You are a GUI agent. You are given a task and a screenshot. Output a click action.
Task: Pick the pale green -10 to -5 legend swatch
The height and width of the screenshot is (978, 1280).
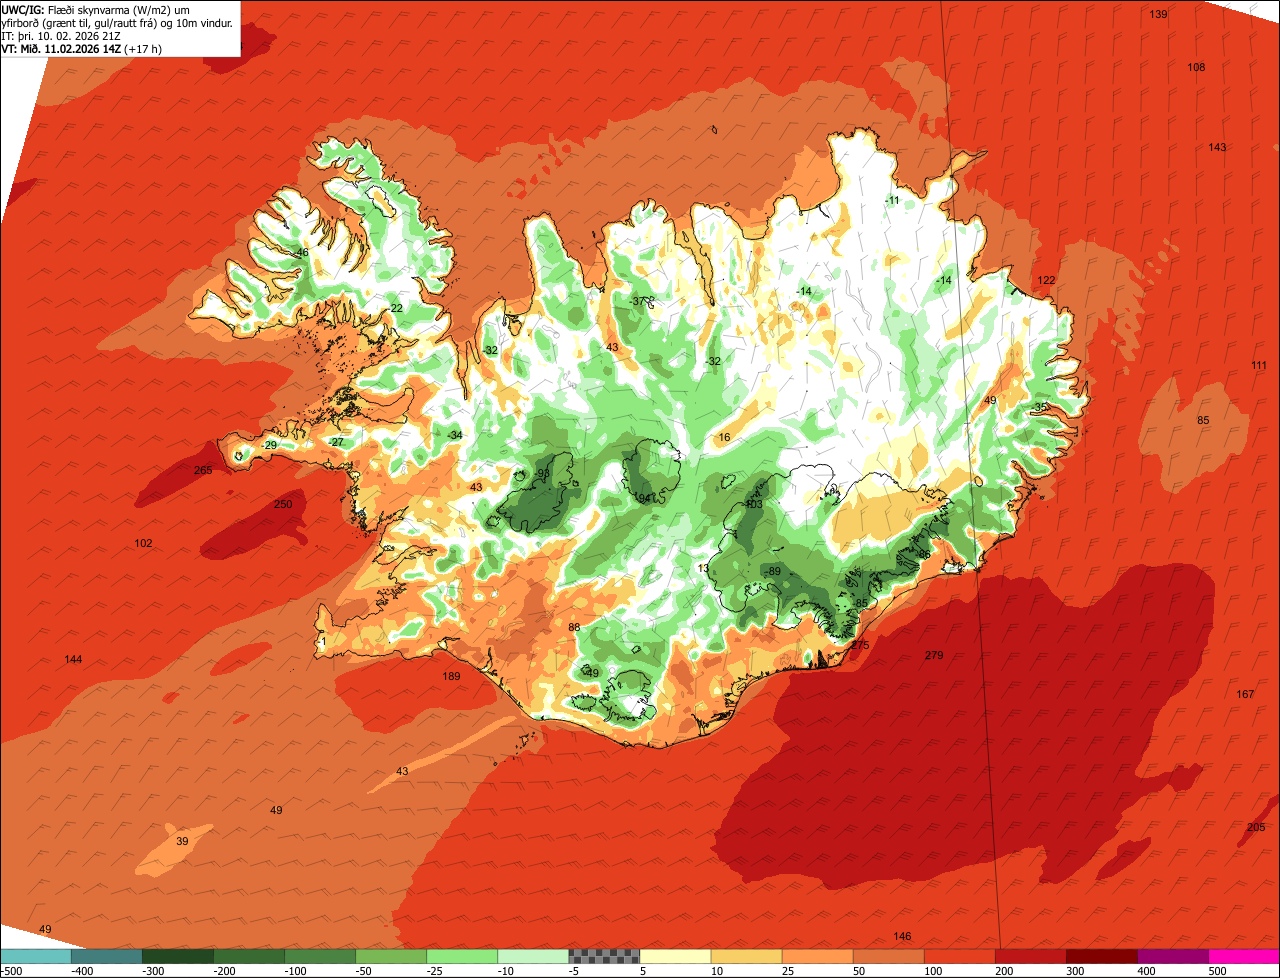(532, 956)
